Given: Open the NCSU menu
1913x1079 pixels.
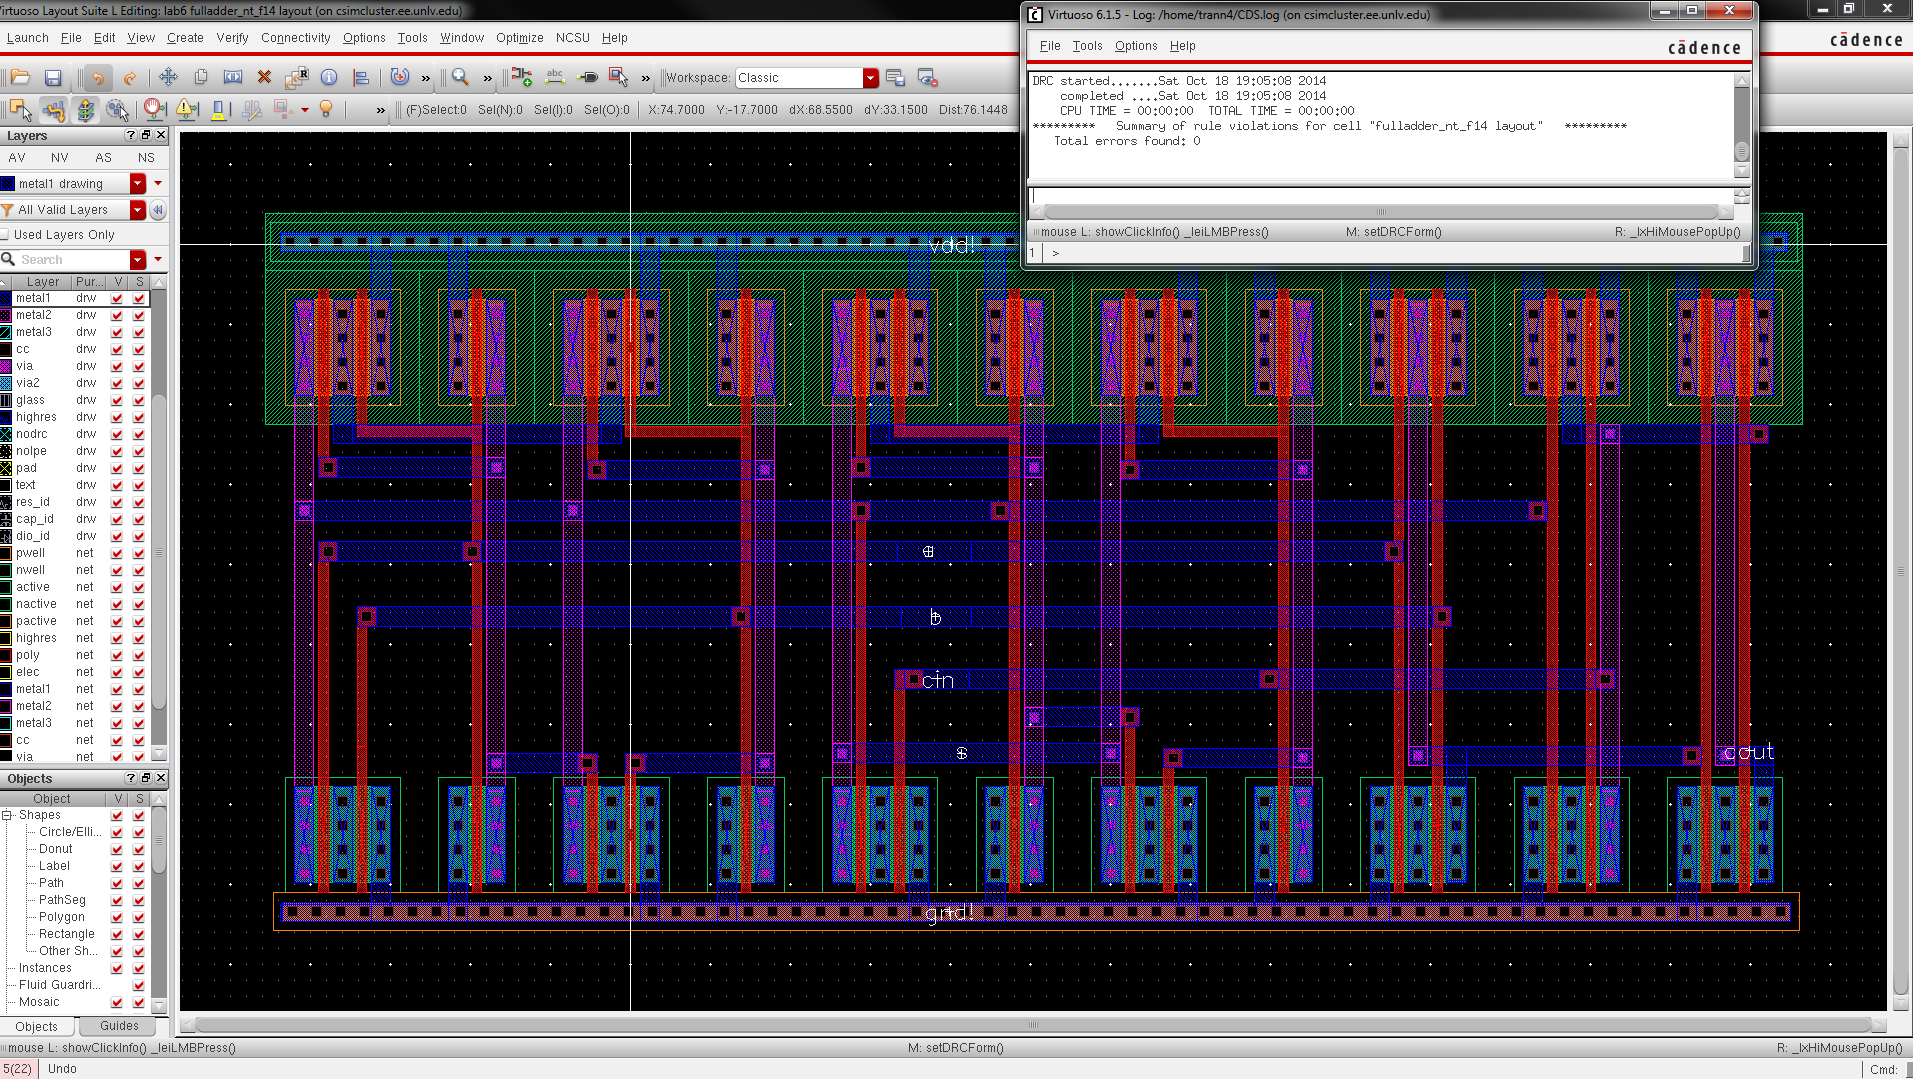Looking at the screenshot, I should click(x=573, y=38).
